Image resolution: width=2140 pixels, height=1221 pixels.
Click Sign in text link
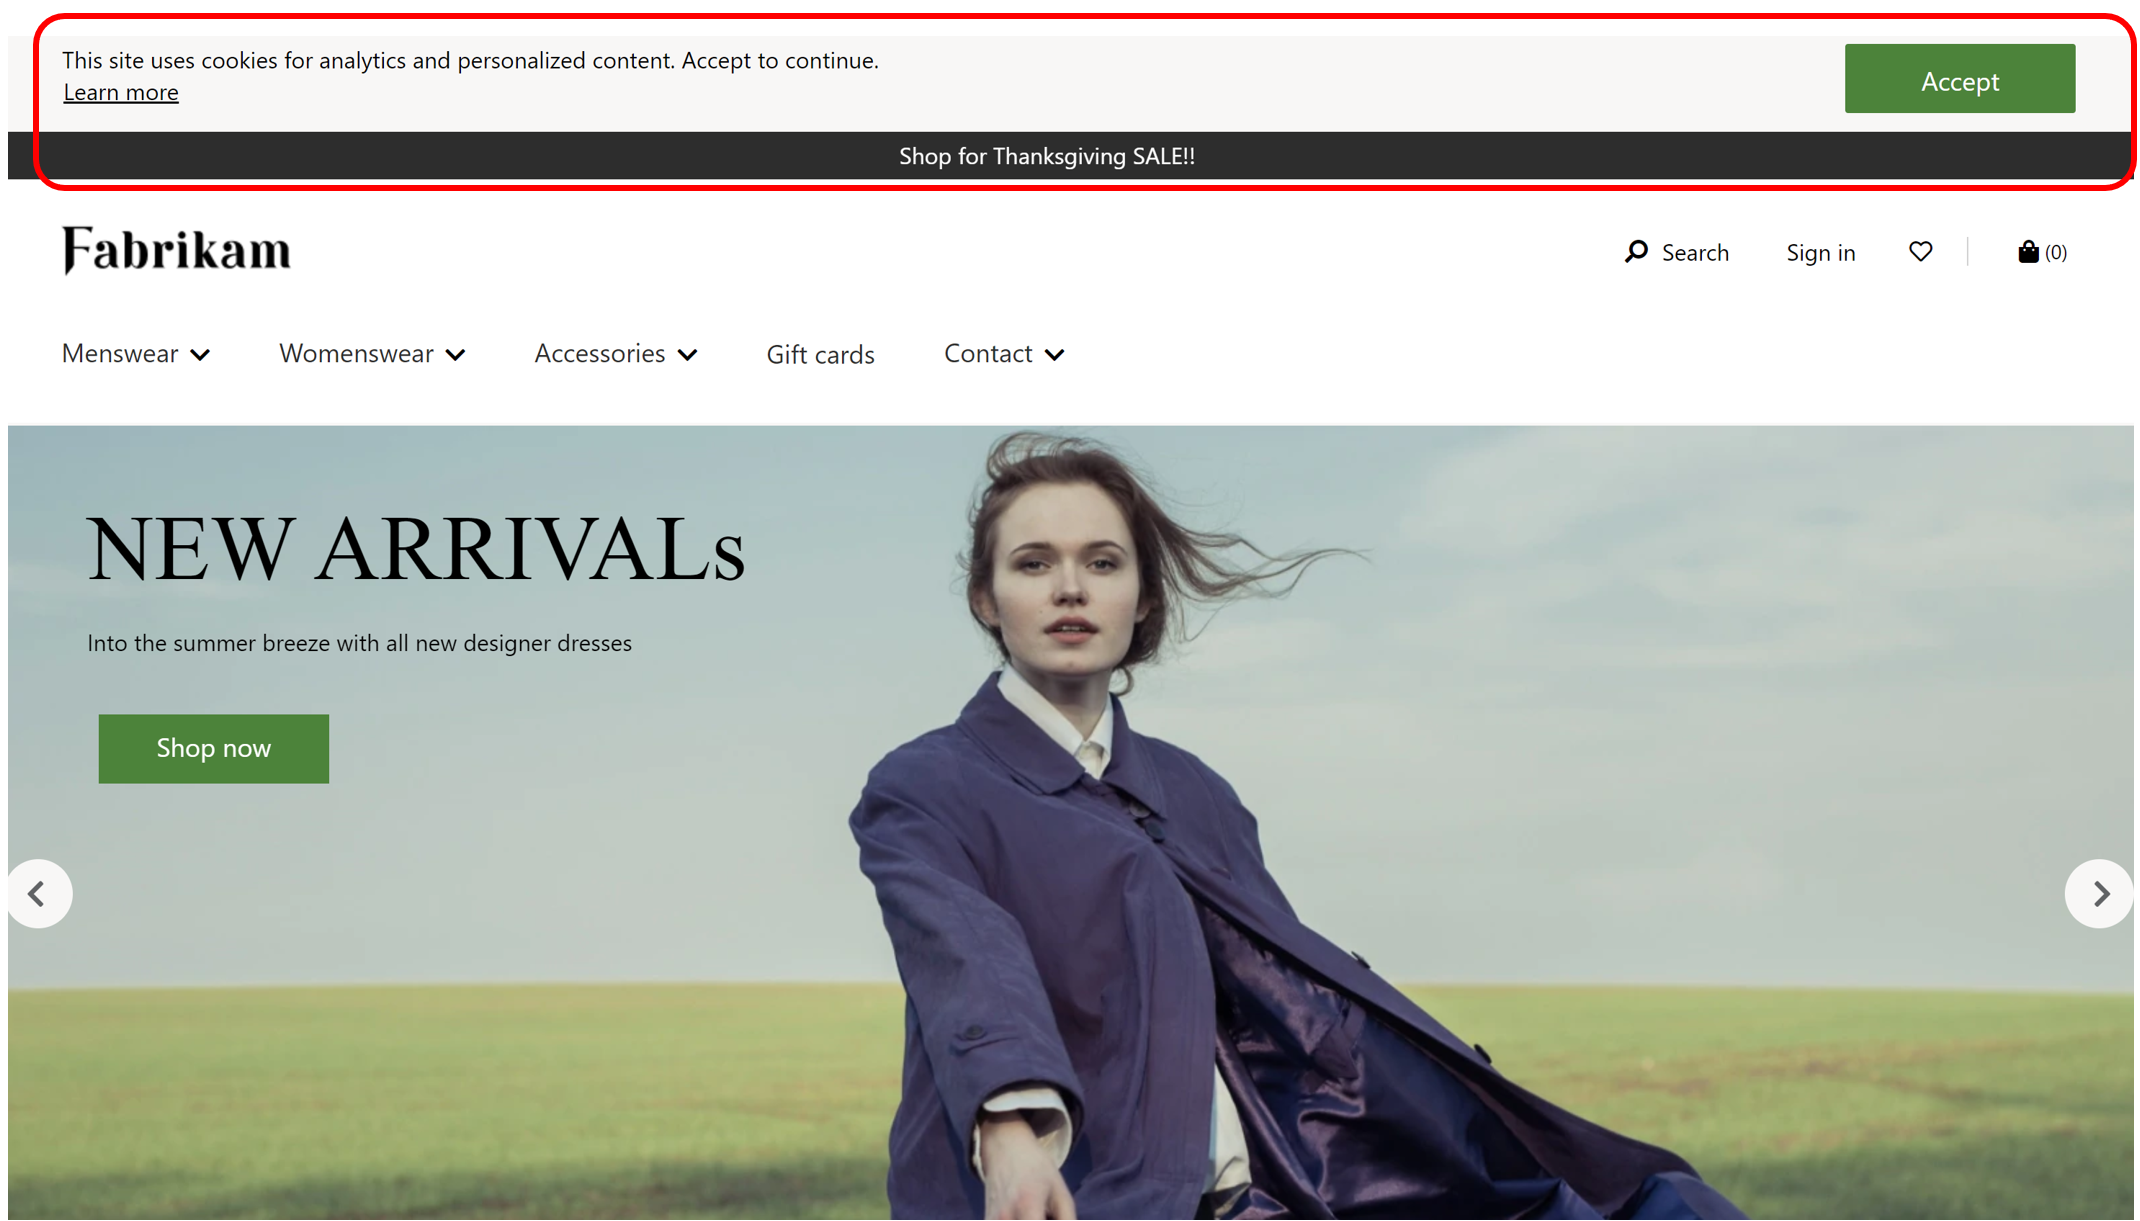pyautogui.click(x=1821, y=250)
